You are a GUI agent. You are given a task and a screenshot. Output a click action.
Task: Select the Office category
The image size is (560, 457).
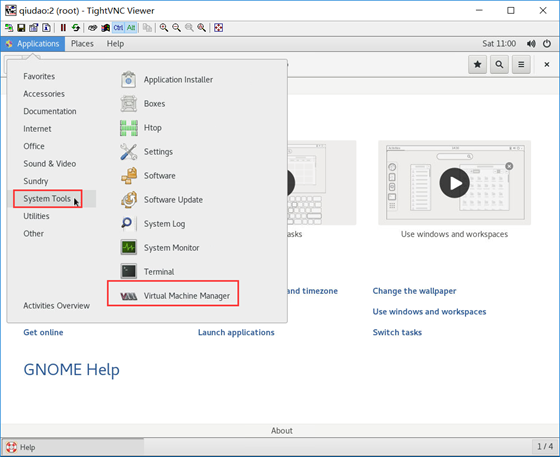[34, 146]
